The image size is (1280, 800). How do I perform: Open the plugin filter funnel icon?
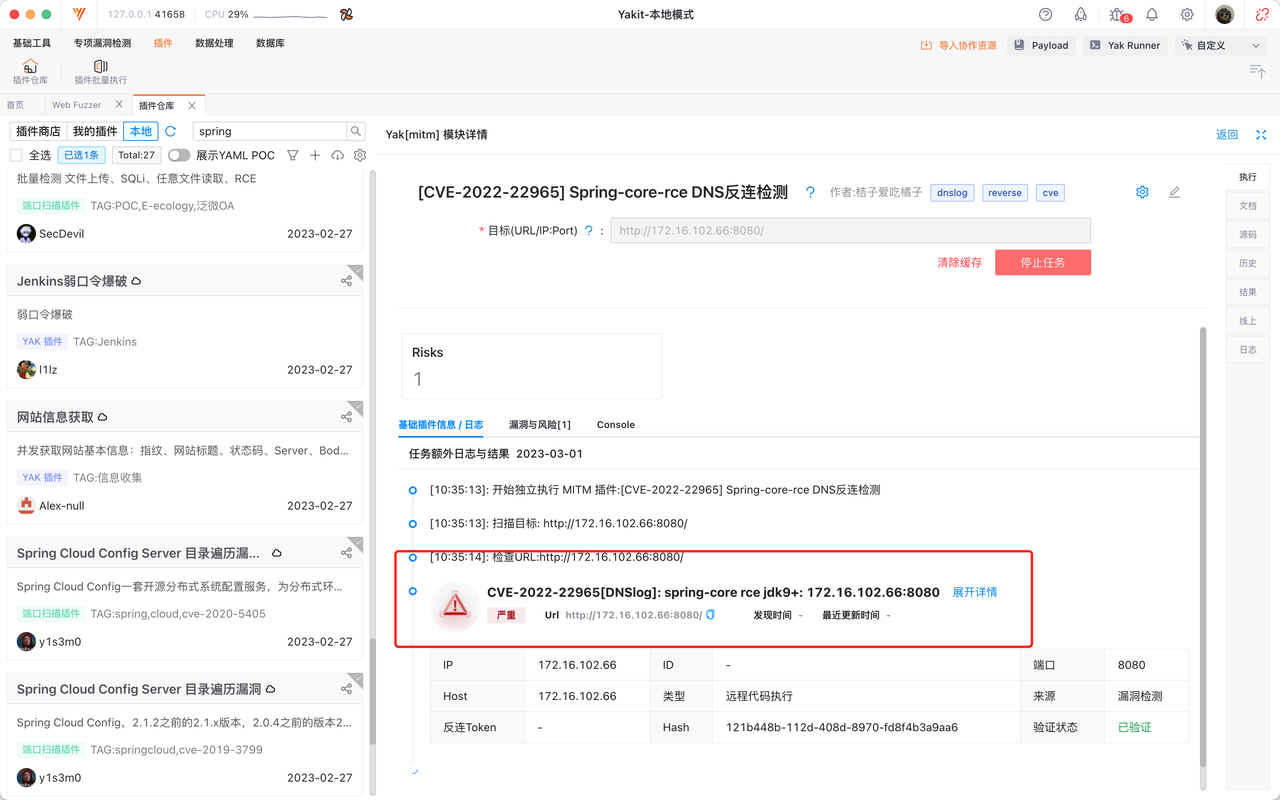[293, 155]
